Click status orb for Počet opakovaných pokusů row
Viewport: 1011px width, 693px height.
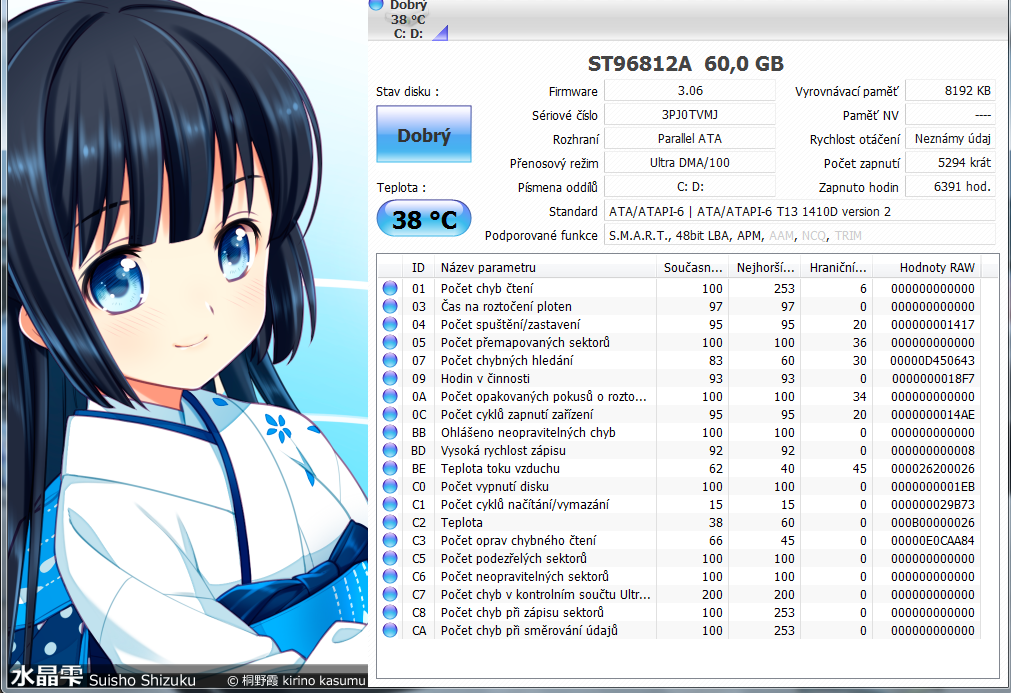[x=390, y=396]
